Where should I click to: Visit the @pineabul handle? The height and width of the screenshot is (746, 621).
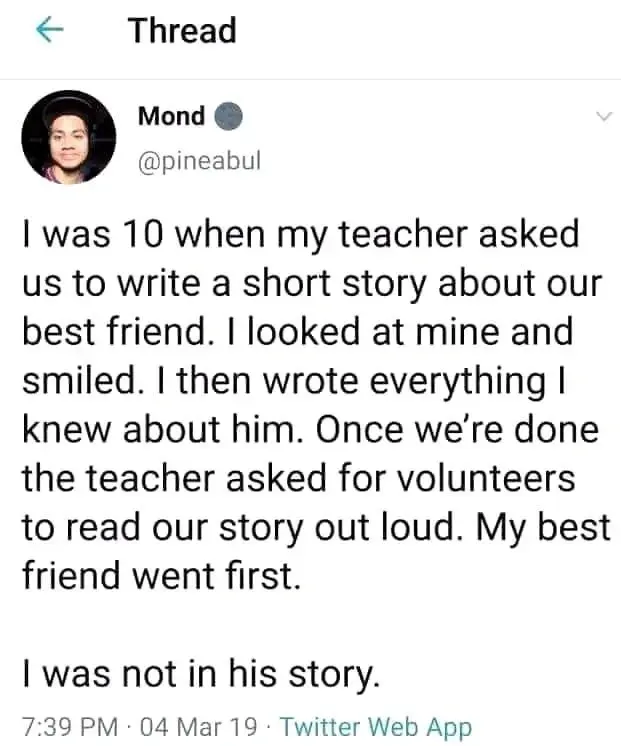point(199,160)
